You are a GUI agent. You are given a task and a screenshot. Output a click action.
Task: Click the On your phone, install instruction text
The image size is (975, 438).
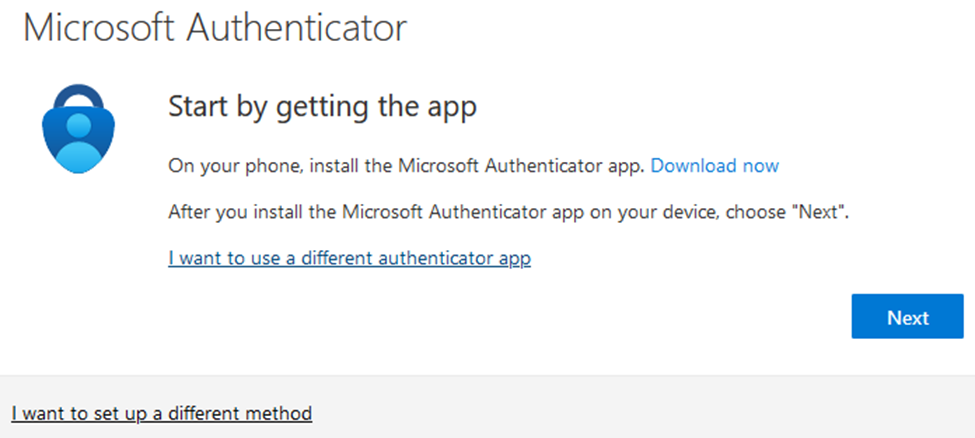[x=407, y=165]
